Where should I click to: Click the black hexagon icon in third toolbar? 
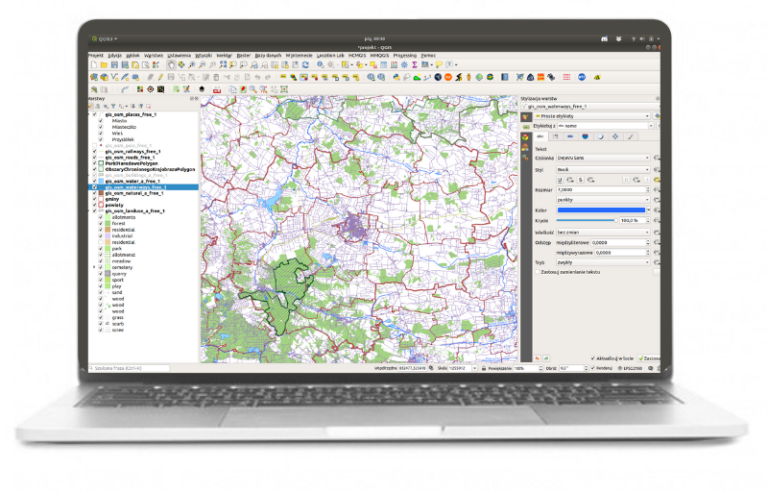pos(202,90)
